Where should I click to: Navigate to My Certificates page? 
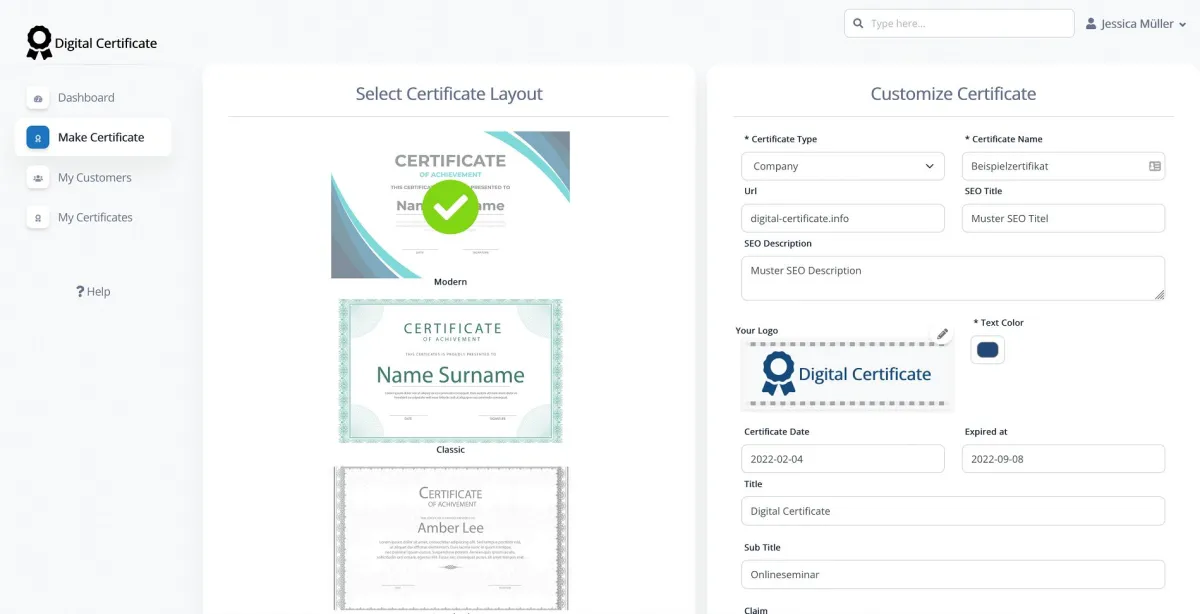[93, 217]
